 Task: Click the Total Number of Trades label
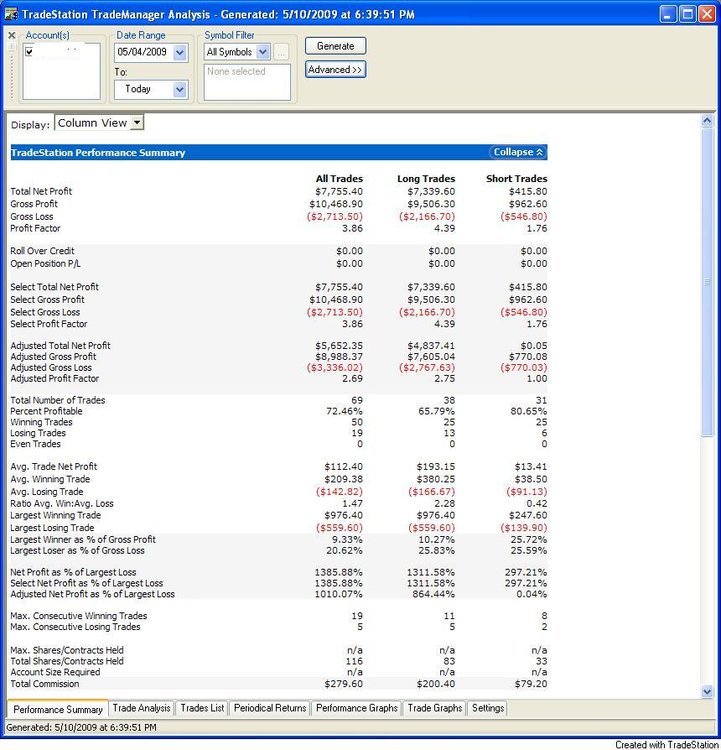58,400
